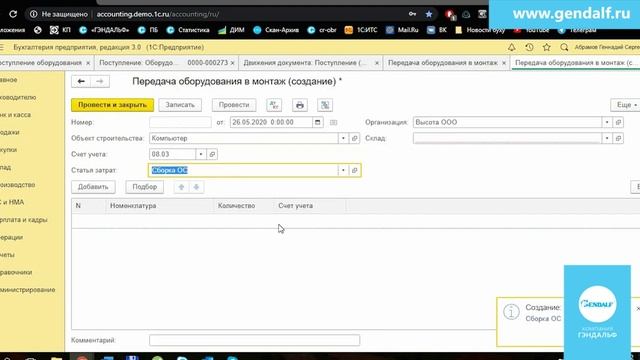Expand Статья затрат dropdown arrow
This screenshot has height=360, width=640.
click(343, 170)
